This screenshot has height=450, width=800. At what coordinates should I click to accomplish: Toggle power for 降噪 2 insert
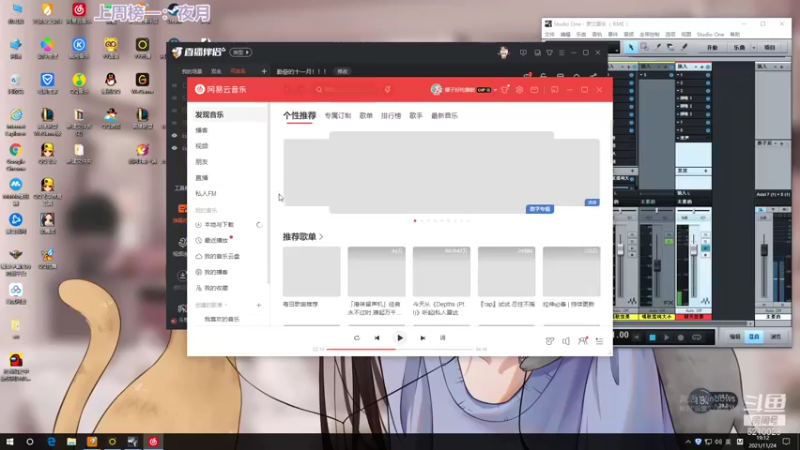pyautogui.click(x=708, y=106)
